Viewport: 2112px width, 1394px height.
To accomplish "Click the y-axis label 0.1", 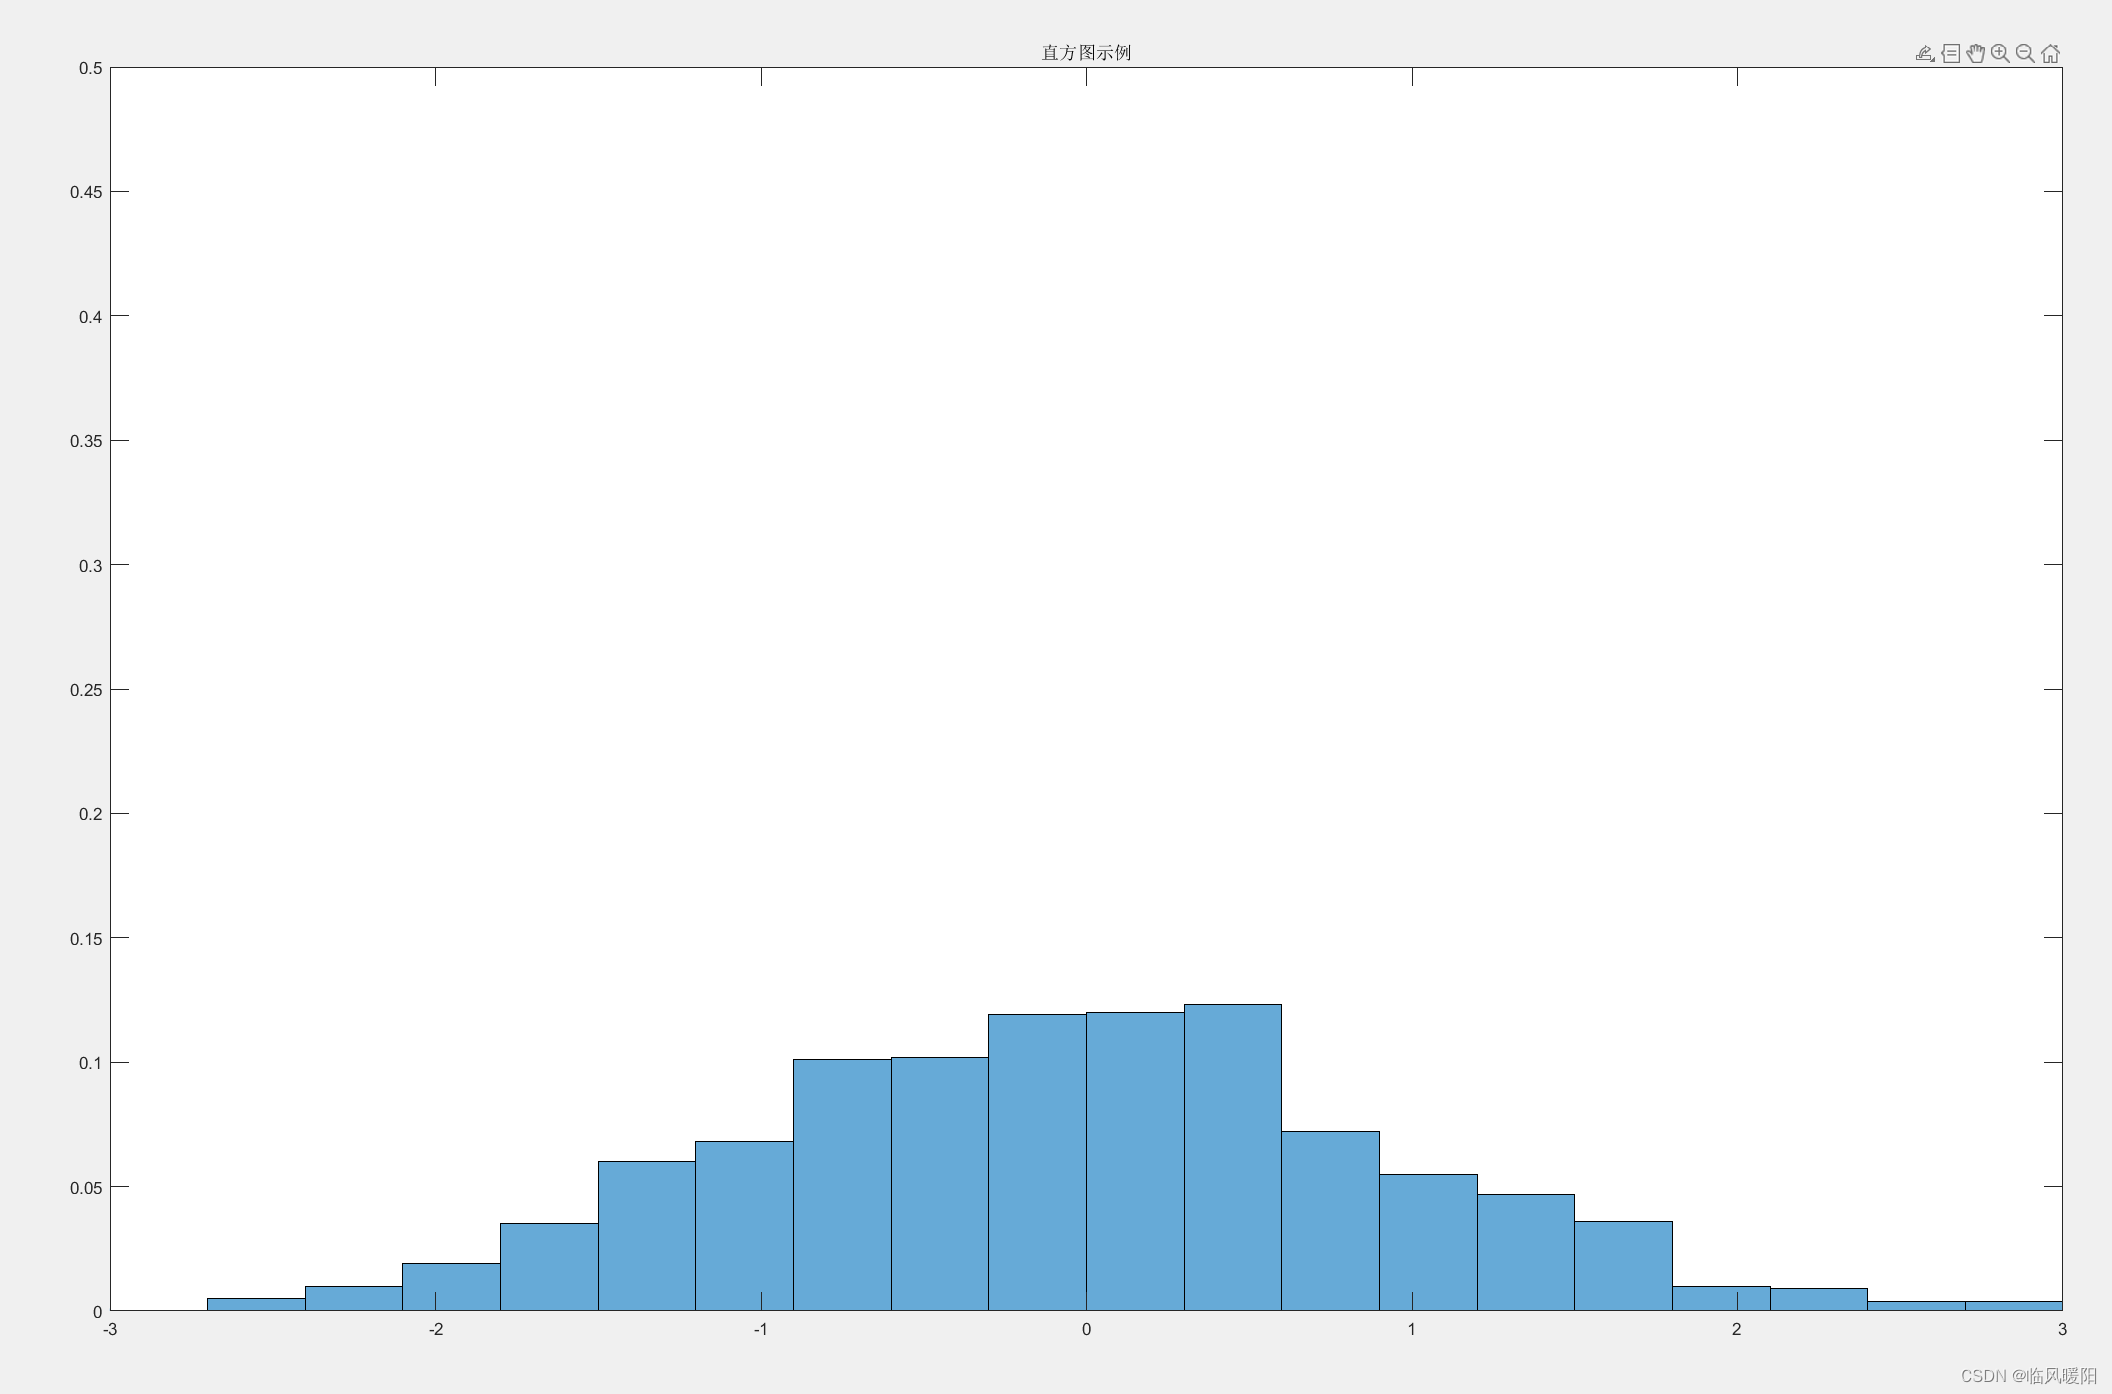I will click(x=90, y=1063).
